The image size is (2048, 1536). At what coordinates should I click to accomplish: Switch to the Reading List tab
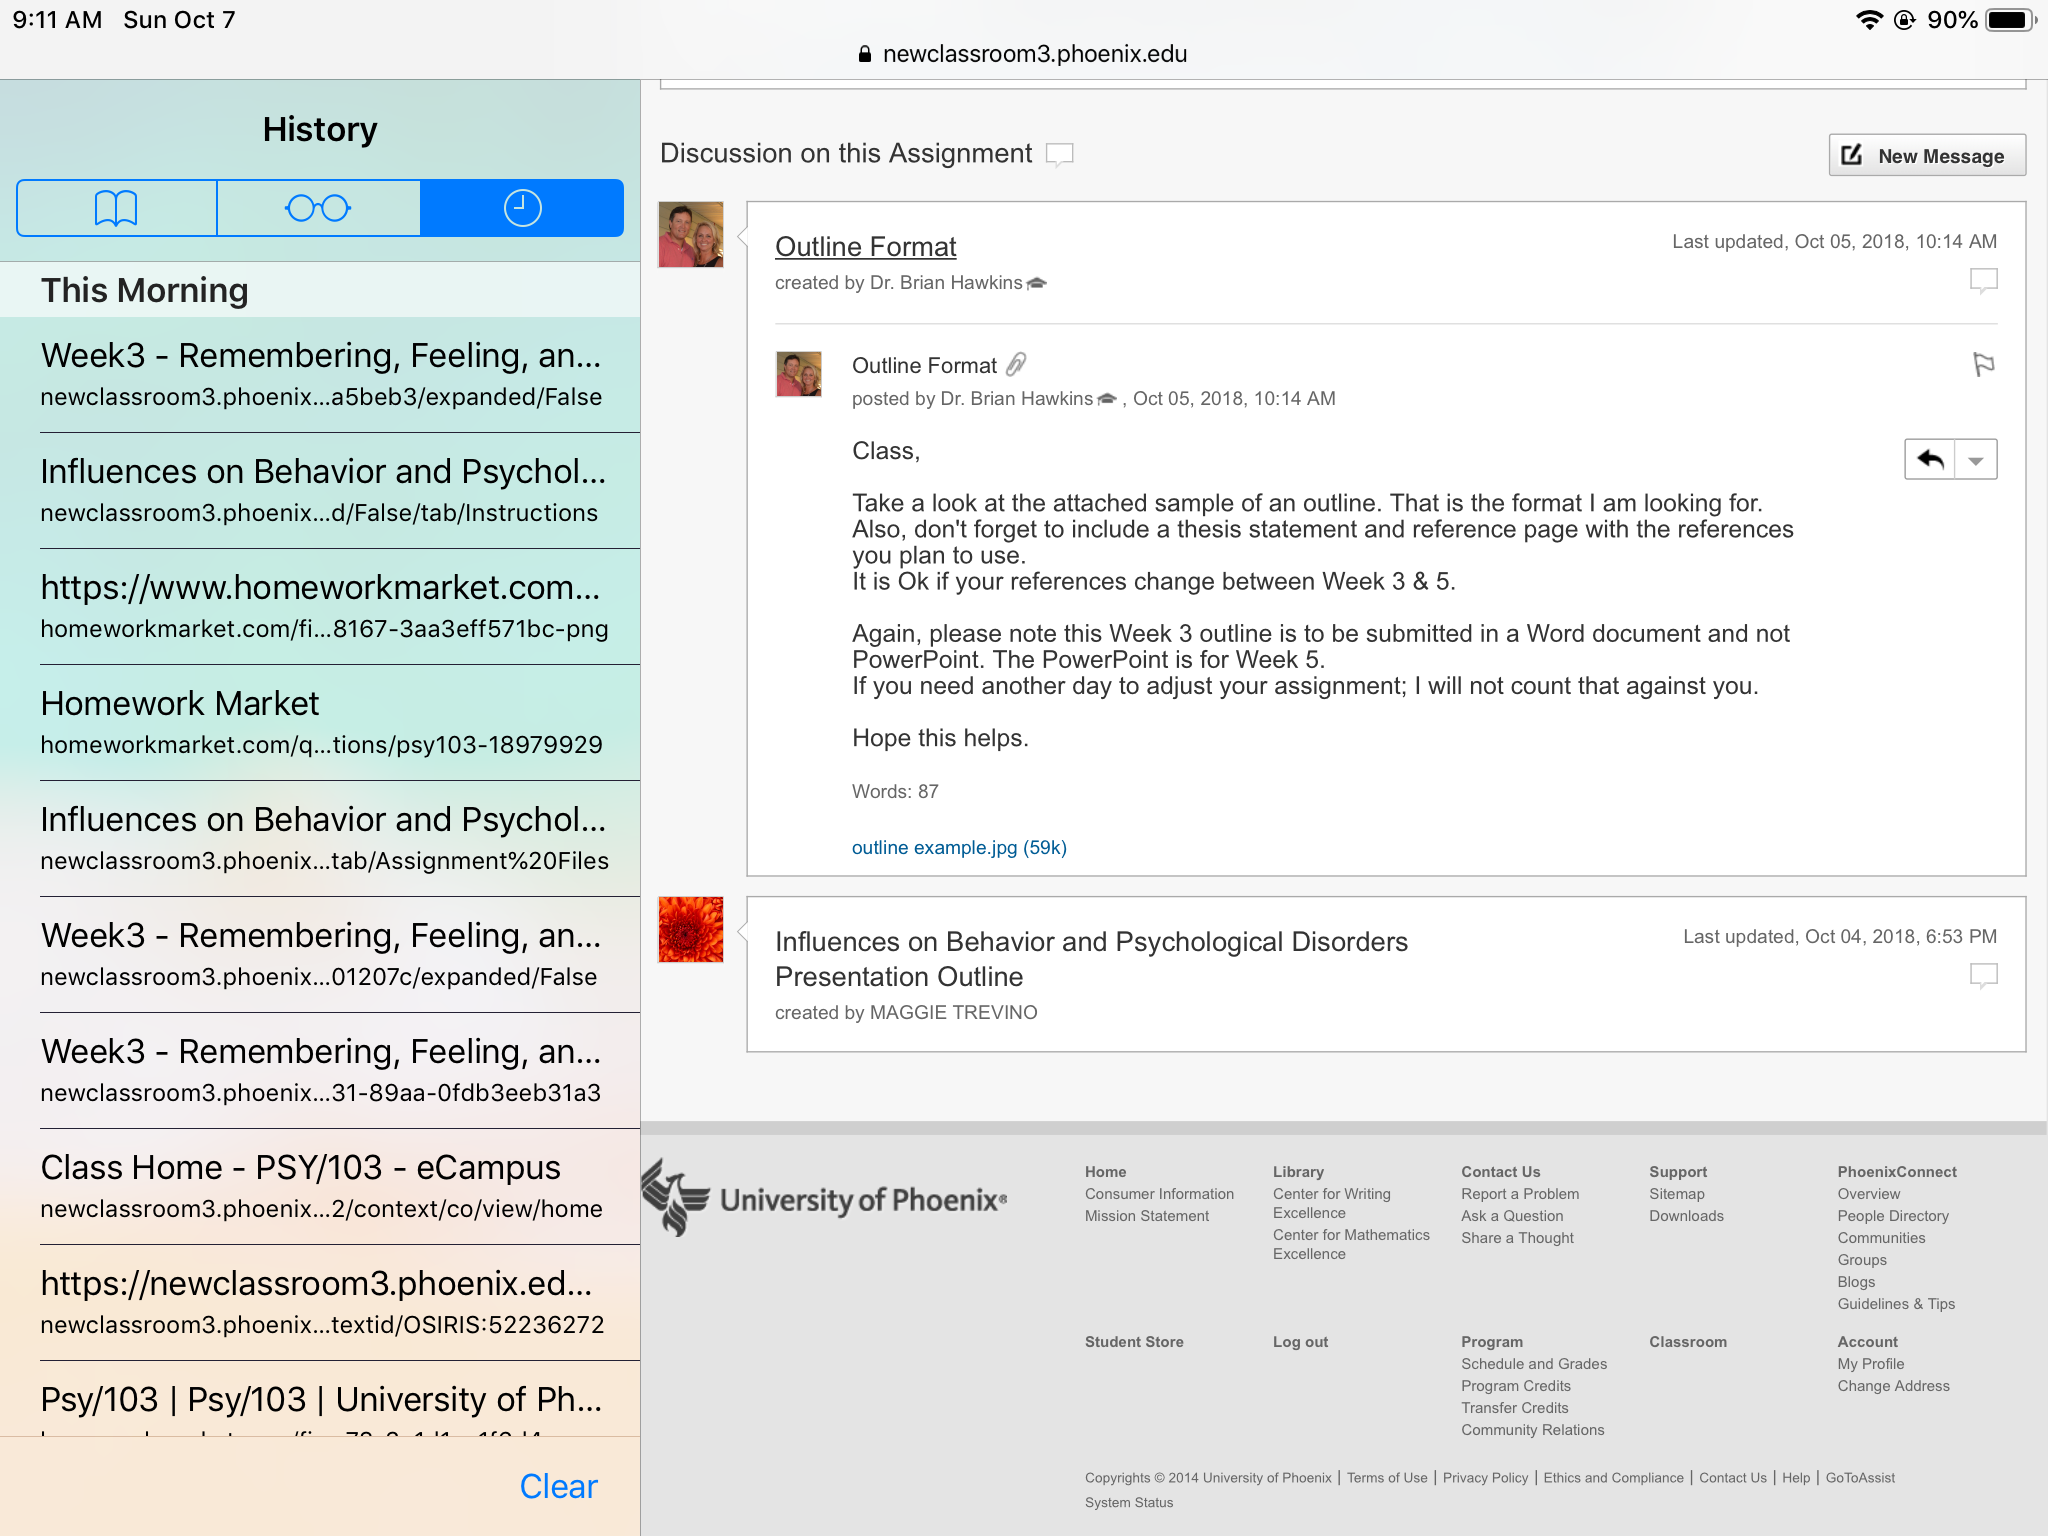(318, 208)
